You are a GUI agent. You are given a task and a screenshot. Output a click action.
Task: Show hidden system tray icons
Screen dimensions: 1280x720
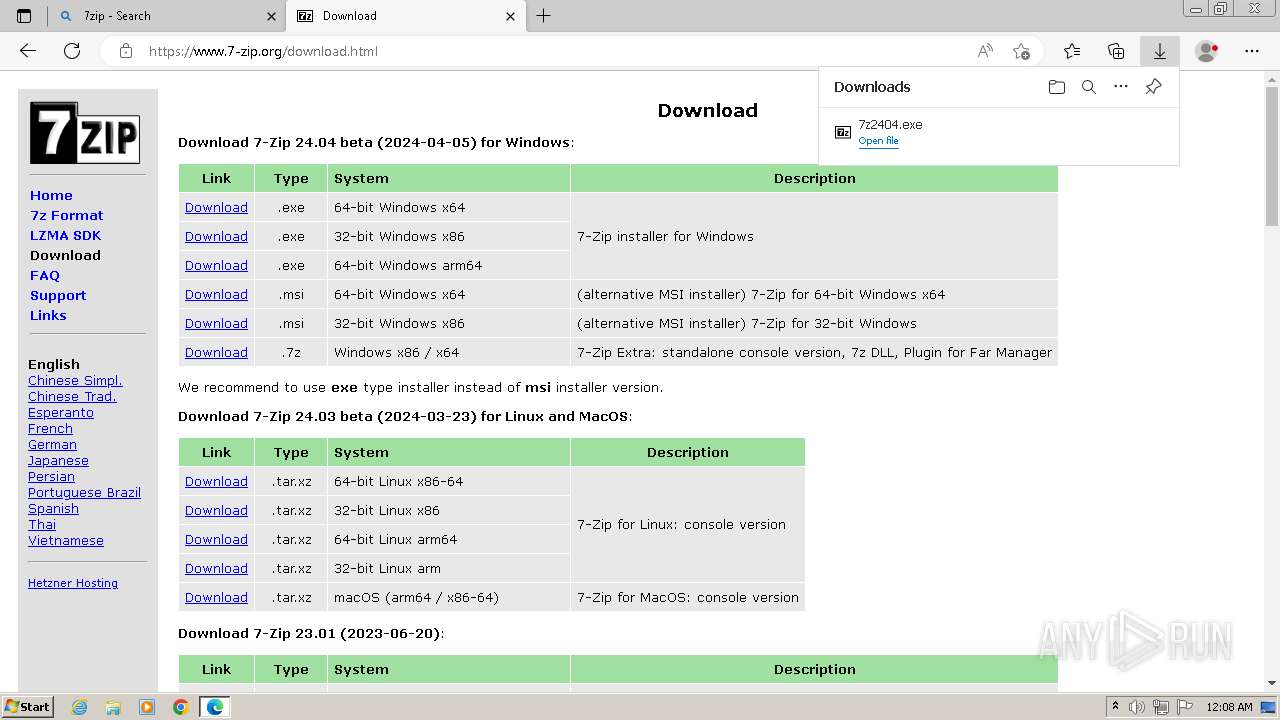point(1115,707)
